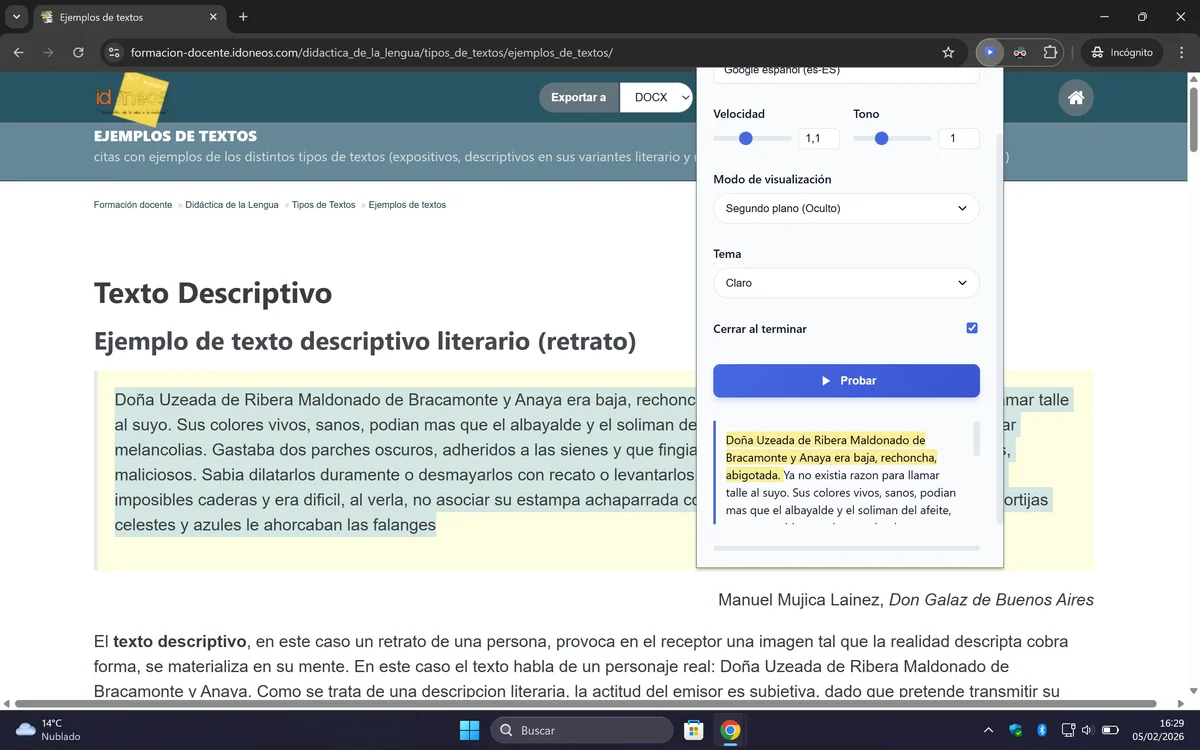Open the browser Extensions puzzle icon

point(1049,52)
